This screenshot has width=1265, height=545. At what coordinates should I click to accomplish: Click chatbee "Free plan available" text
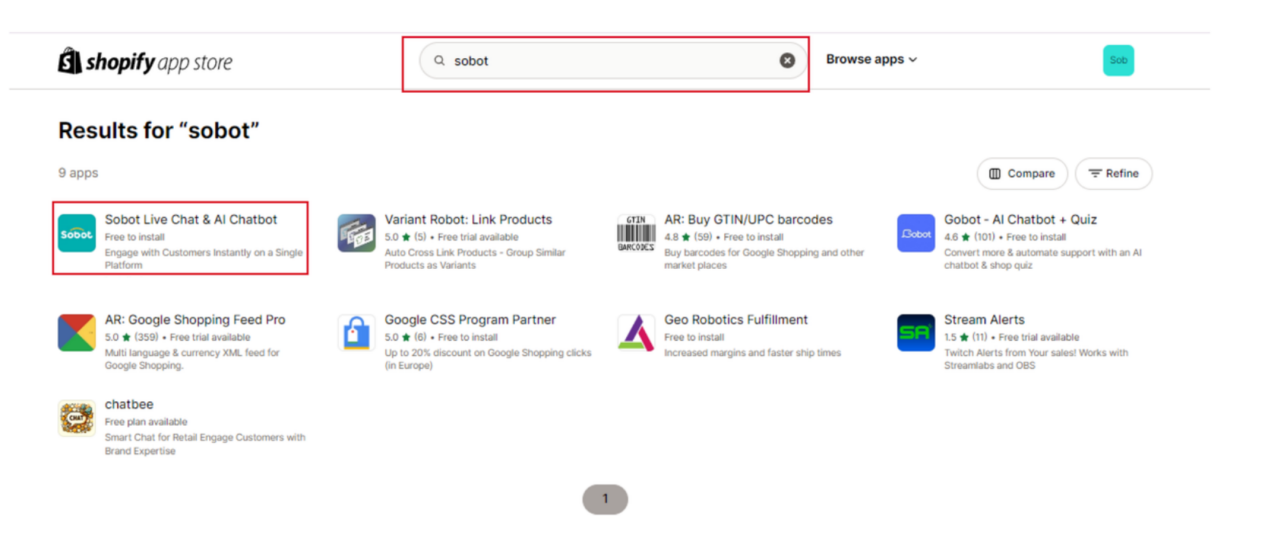[x=146, y=422]
